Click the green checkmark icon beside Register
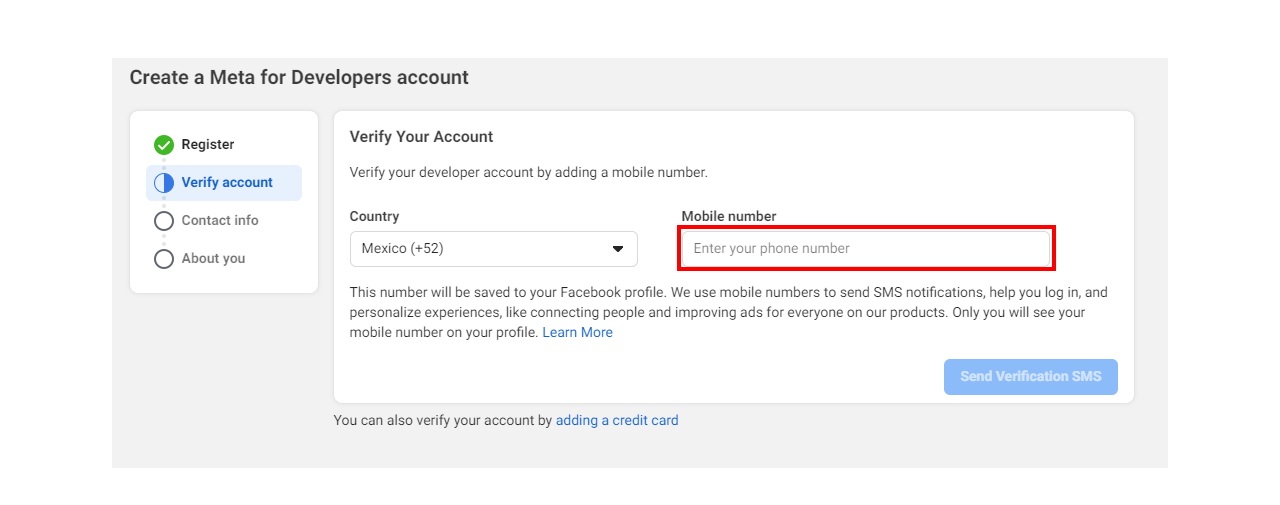 coord(164,145)
